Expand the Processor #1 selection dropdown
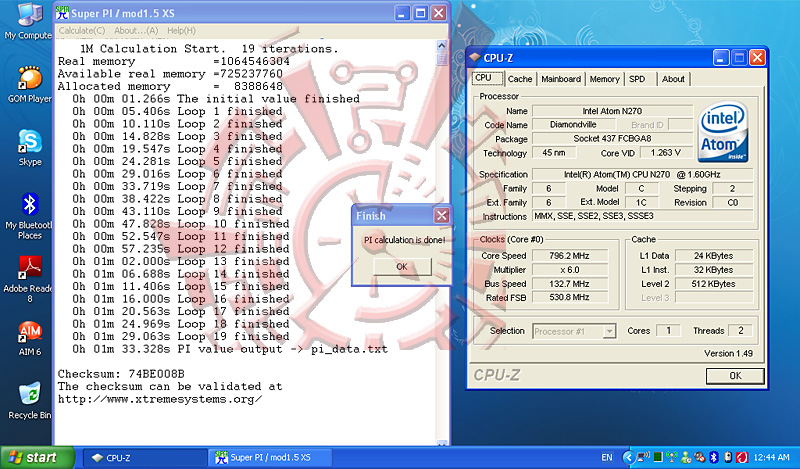This screenshot has height=469, width=800. (609, 332)
